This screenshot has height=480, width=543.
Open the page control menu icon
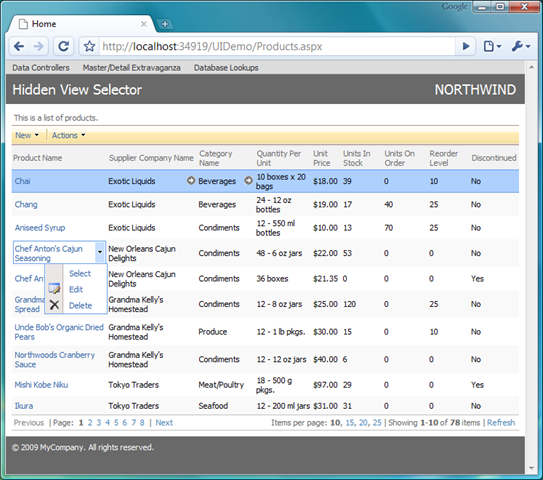(492, 46)
